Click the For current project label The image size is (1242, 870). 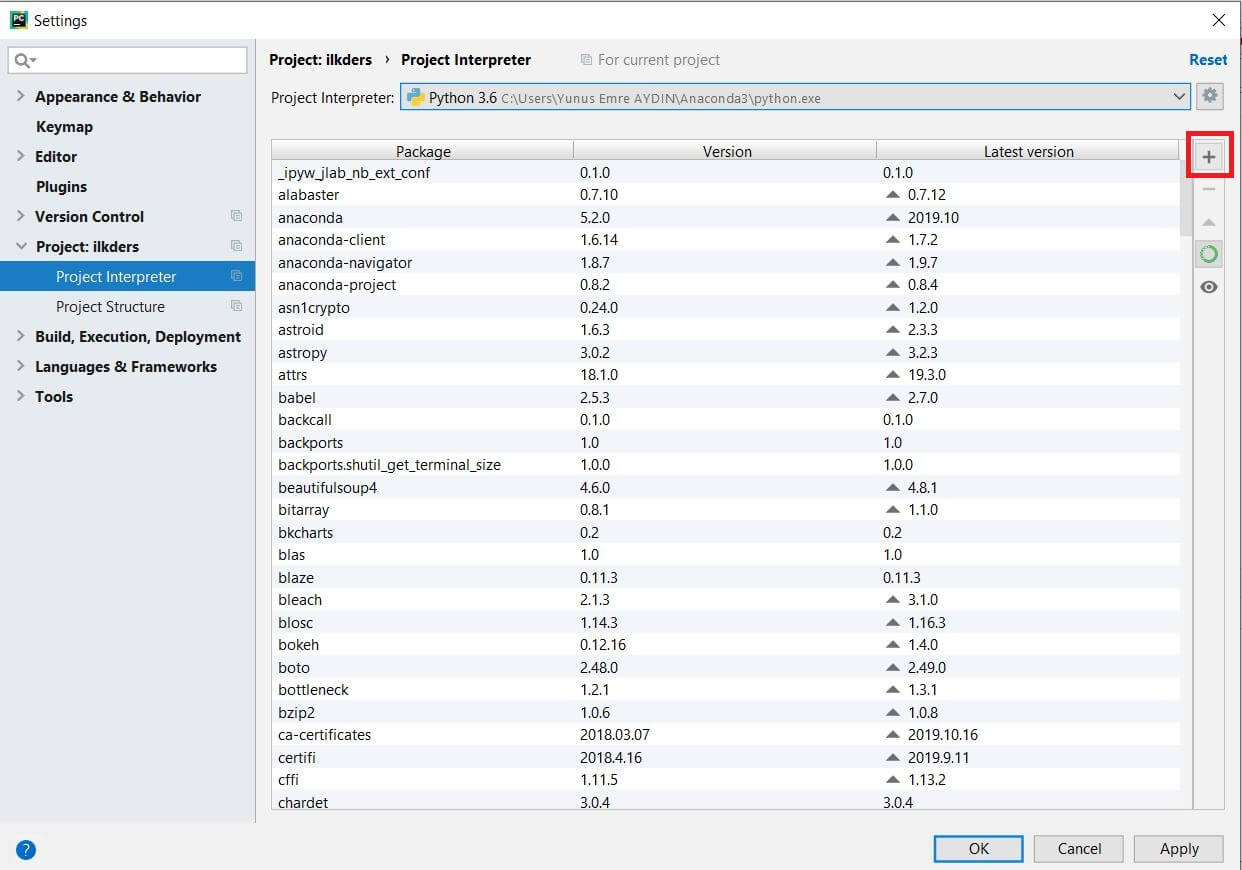(x=659, y=60)
